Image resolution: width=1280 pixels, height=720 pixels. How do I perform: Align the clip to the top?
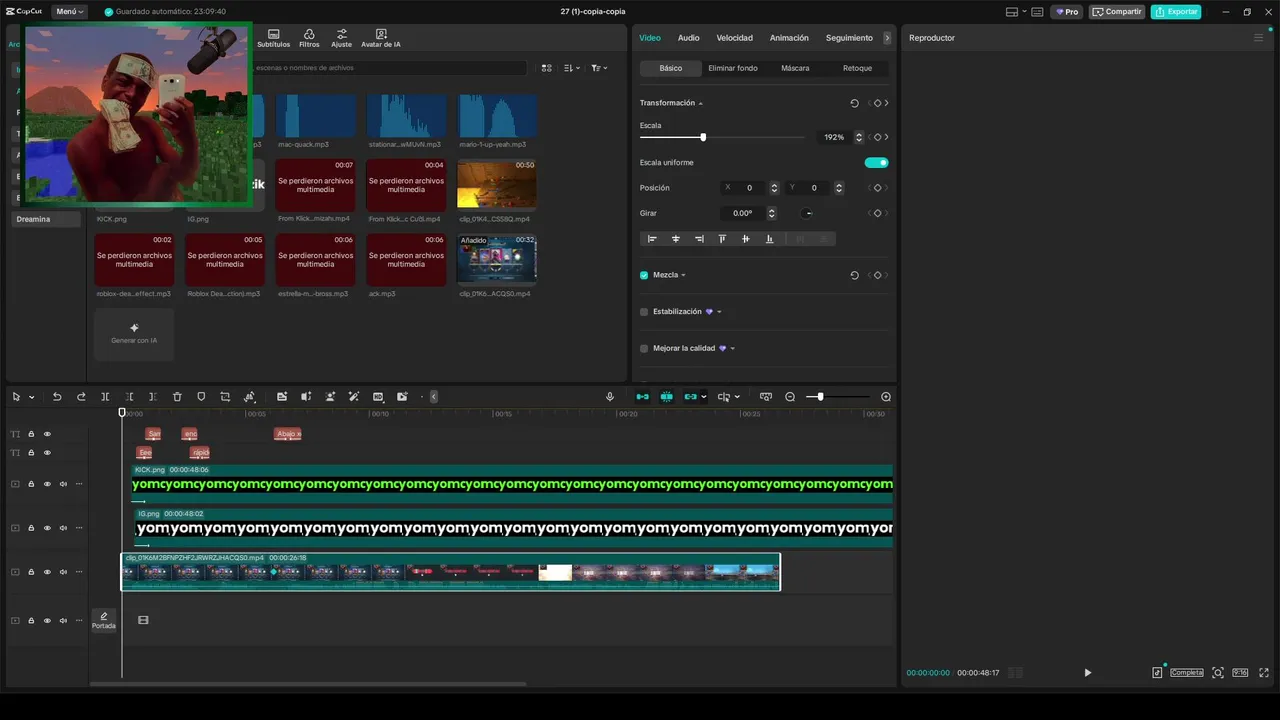tap(722, 239)
